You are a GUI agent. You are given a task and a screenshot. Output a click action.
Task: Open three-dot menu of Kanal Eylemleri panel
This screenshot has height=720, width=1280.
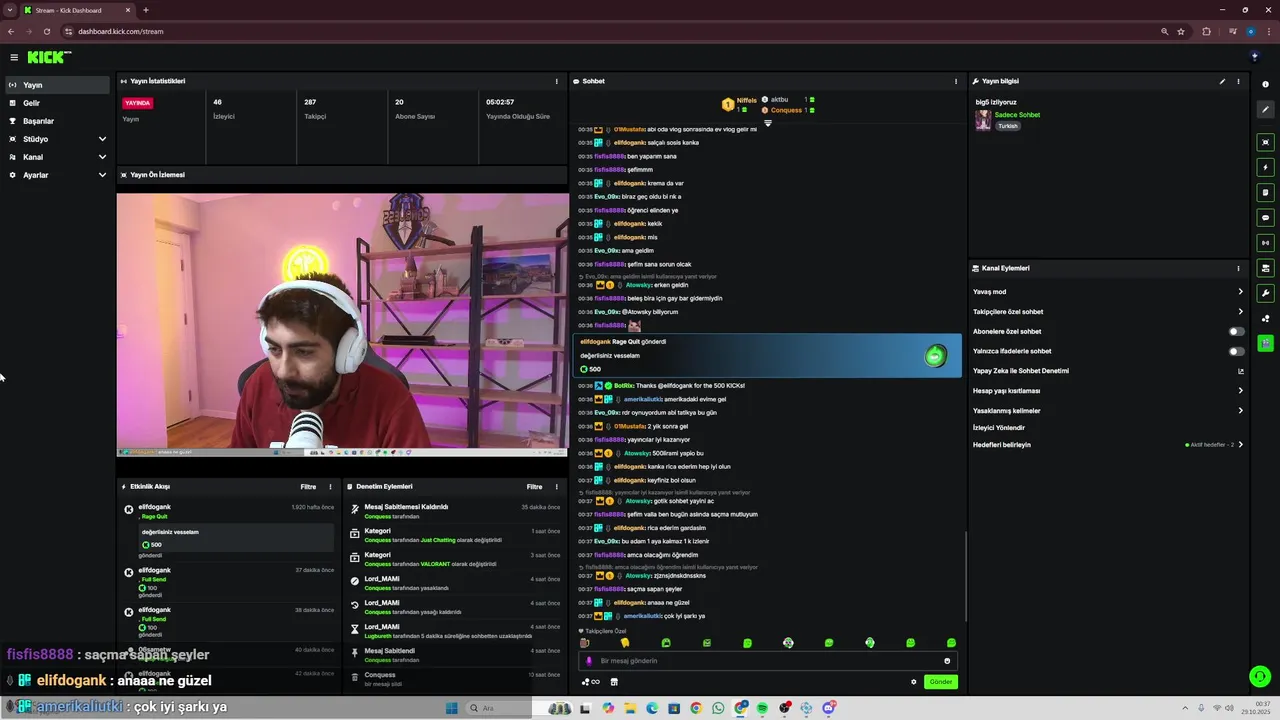tap(1238, 268)
